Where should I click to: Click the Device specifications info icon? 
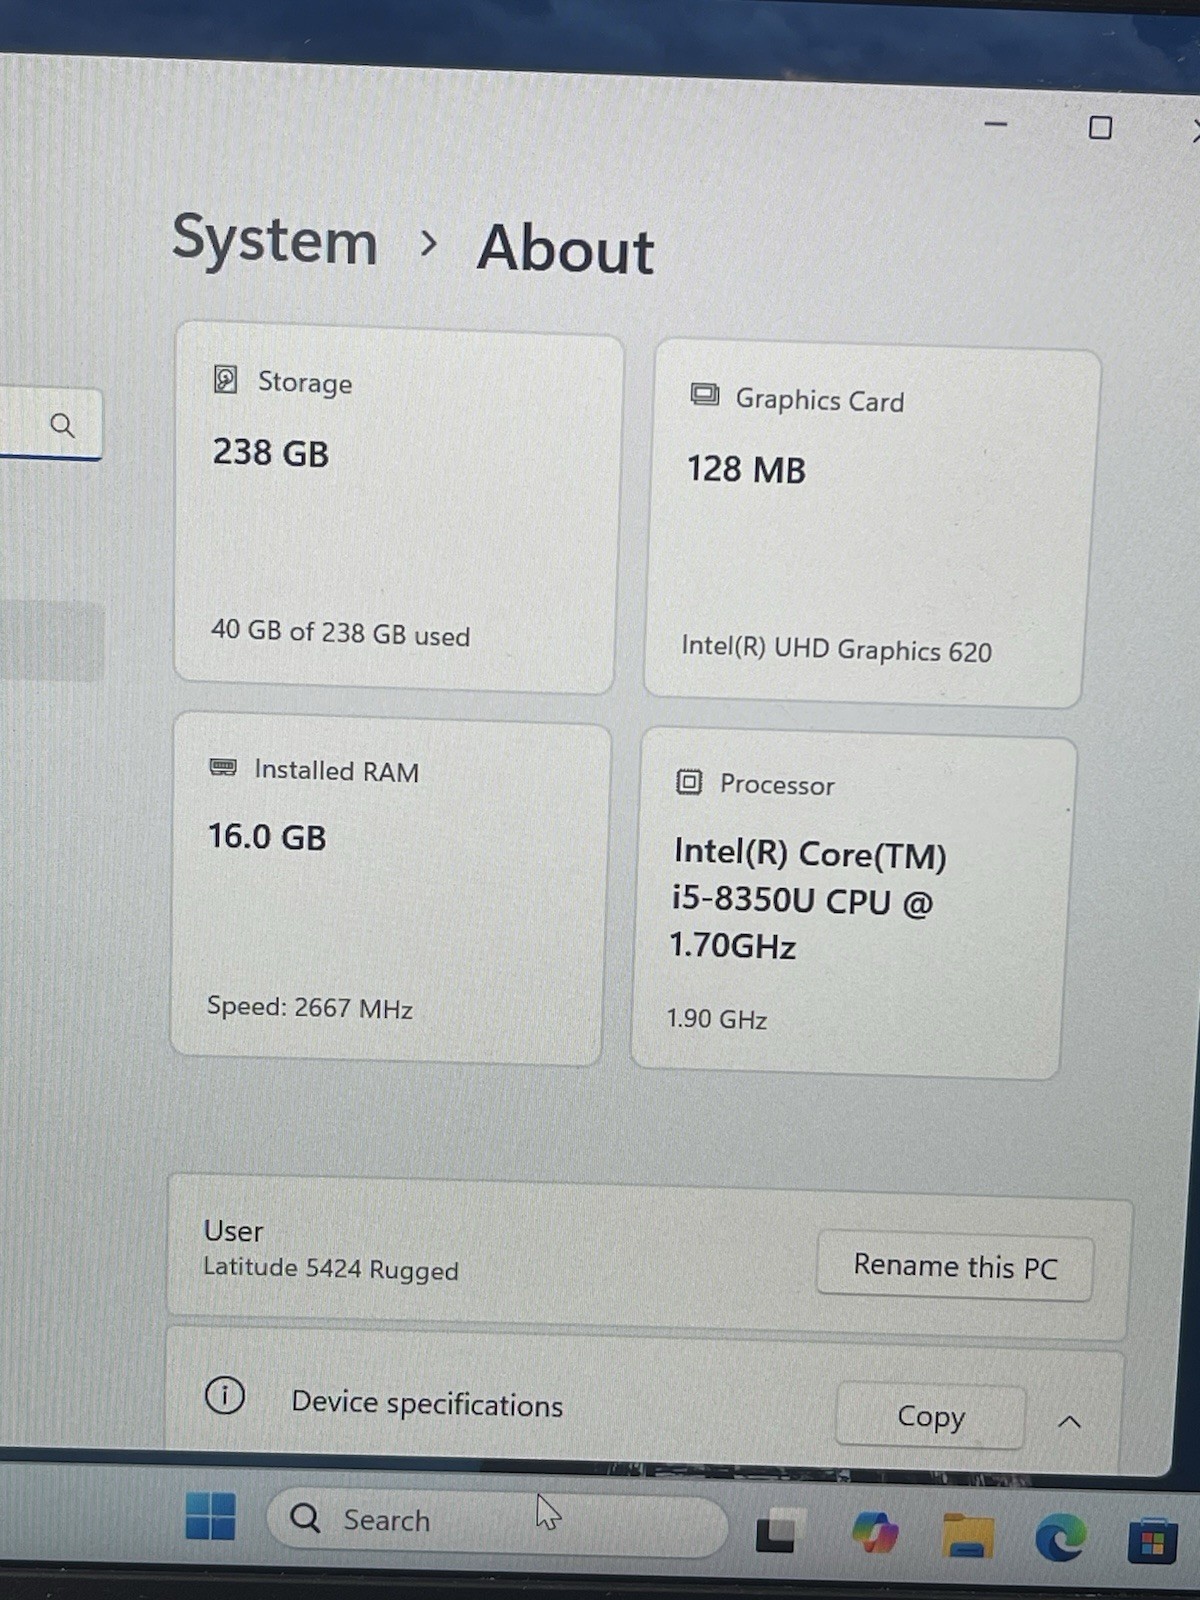(225, 1394)
